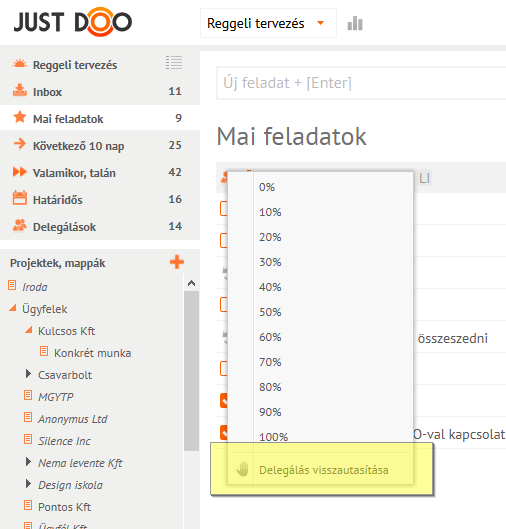
Task: Open the Inbox list
Action: 47,92
